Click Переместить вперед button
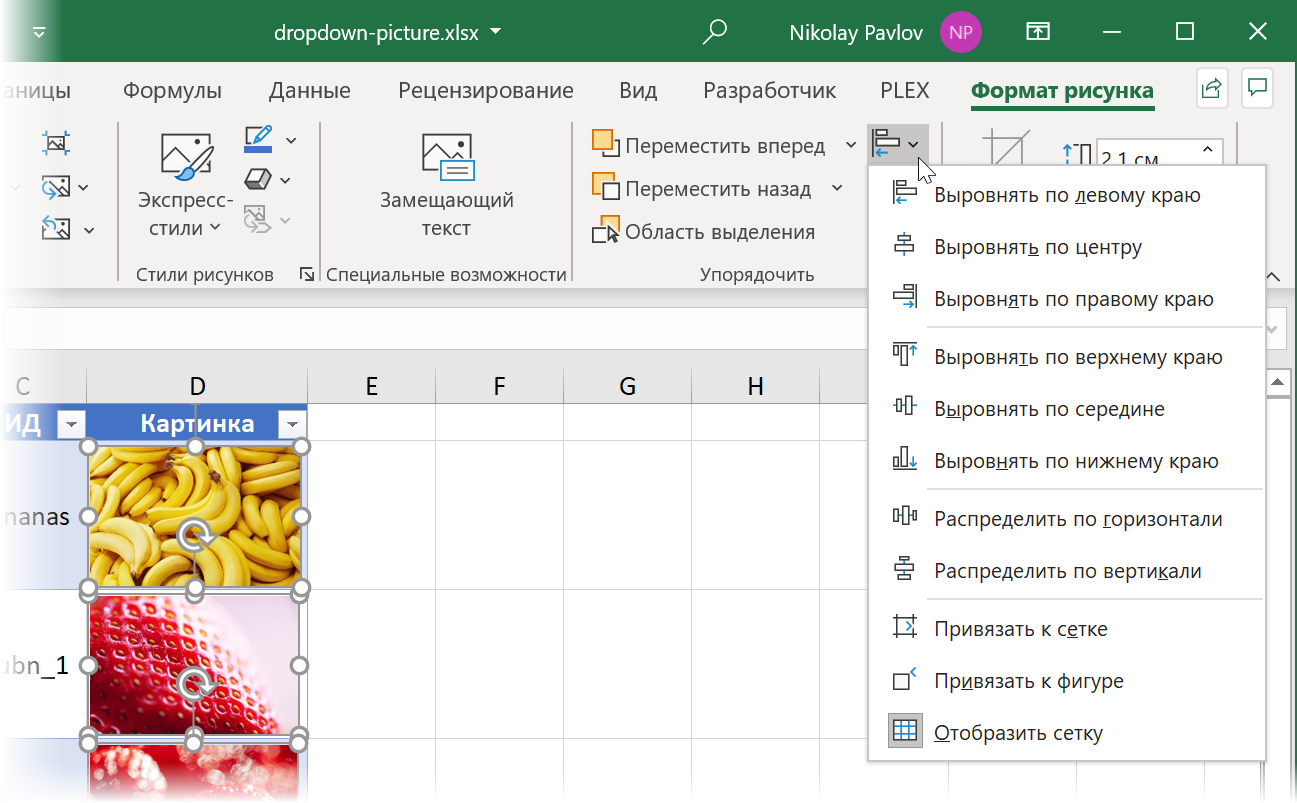 point(709,146)
